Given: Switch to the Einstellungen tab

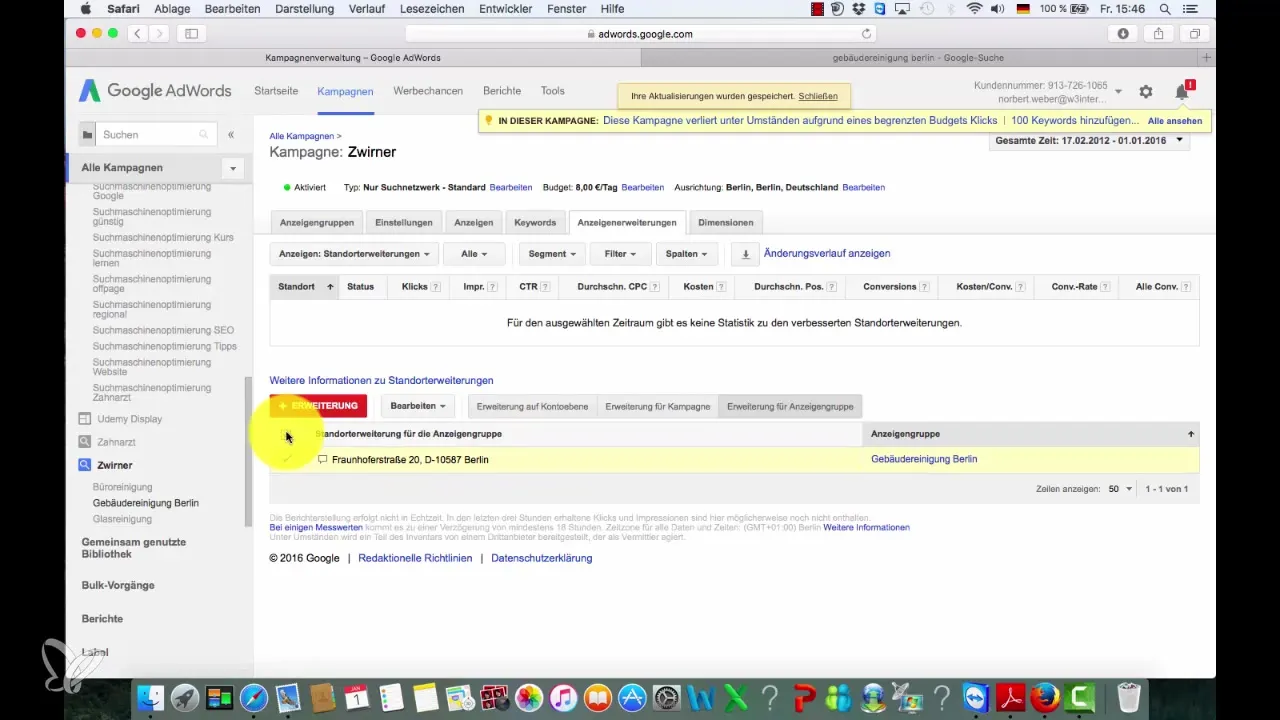Looking at the screenshot, I should click(404, 222).
